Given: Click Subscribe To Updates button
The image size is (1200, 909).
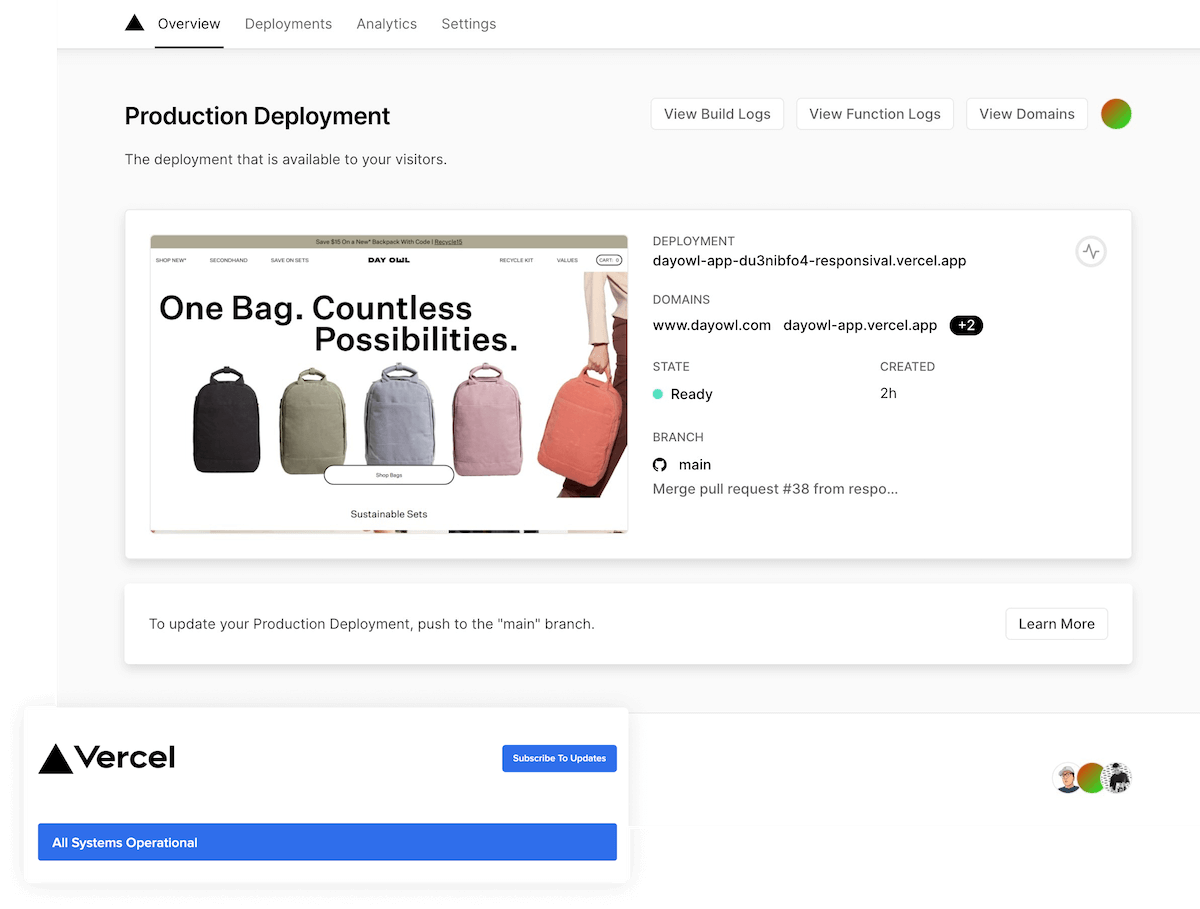Looking at the screenshot, I should [560, 758].
